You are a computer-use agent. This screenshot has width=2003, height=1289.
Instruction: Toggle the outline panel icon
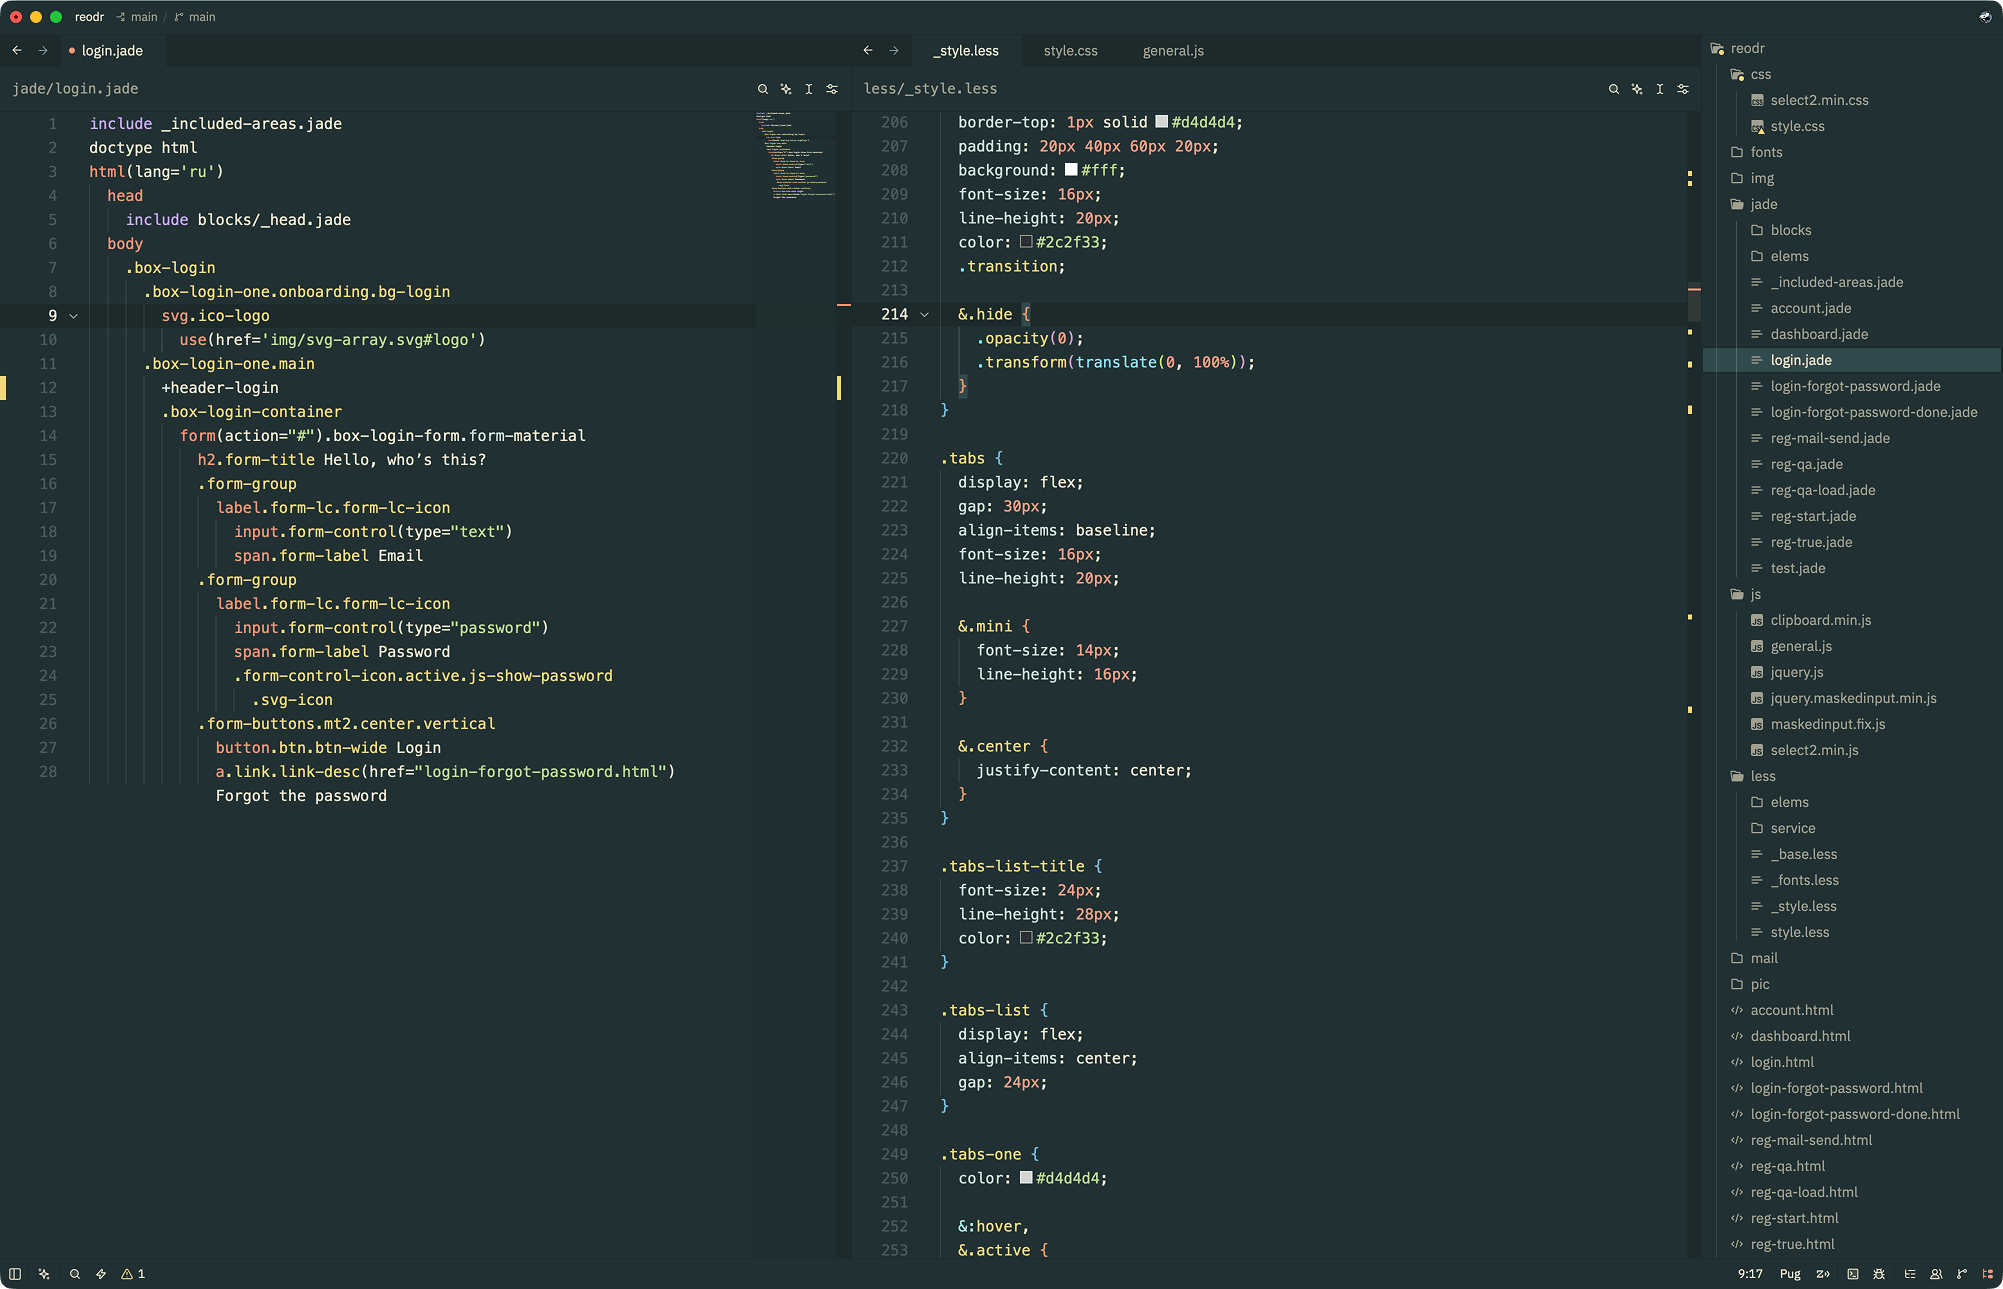point(1910,1274)
